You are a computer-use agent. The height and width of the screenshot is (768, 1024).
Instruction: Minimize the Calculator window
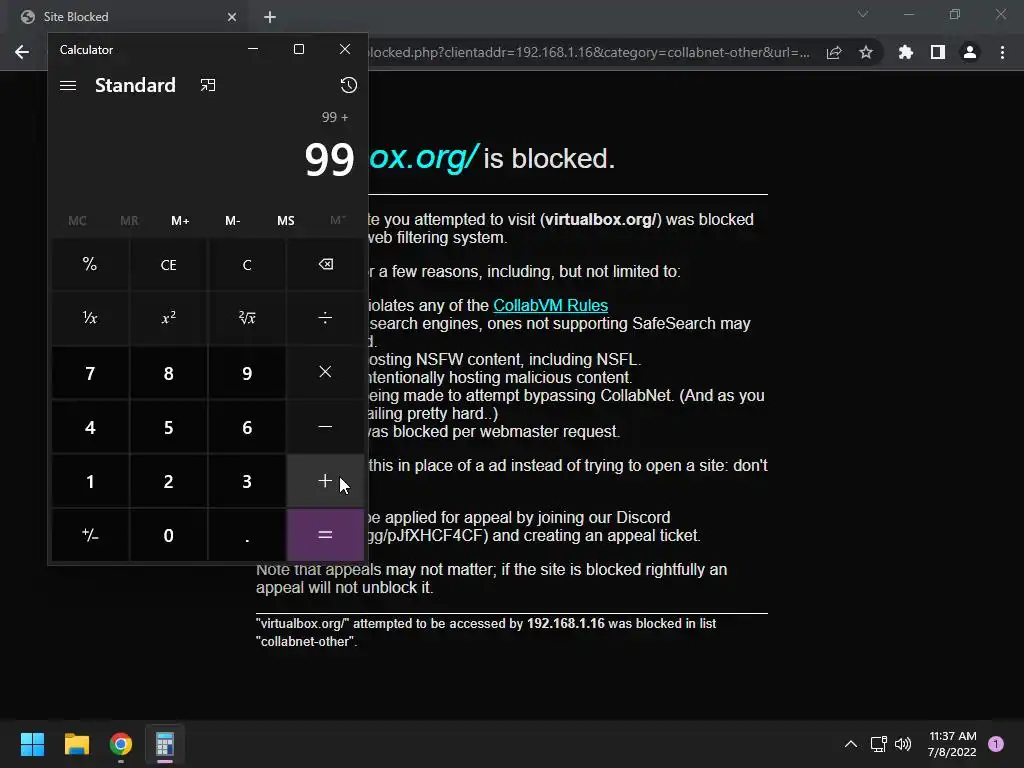(253, 49)
